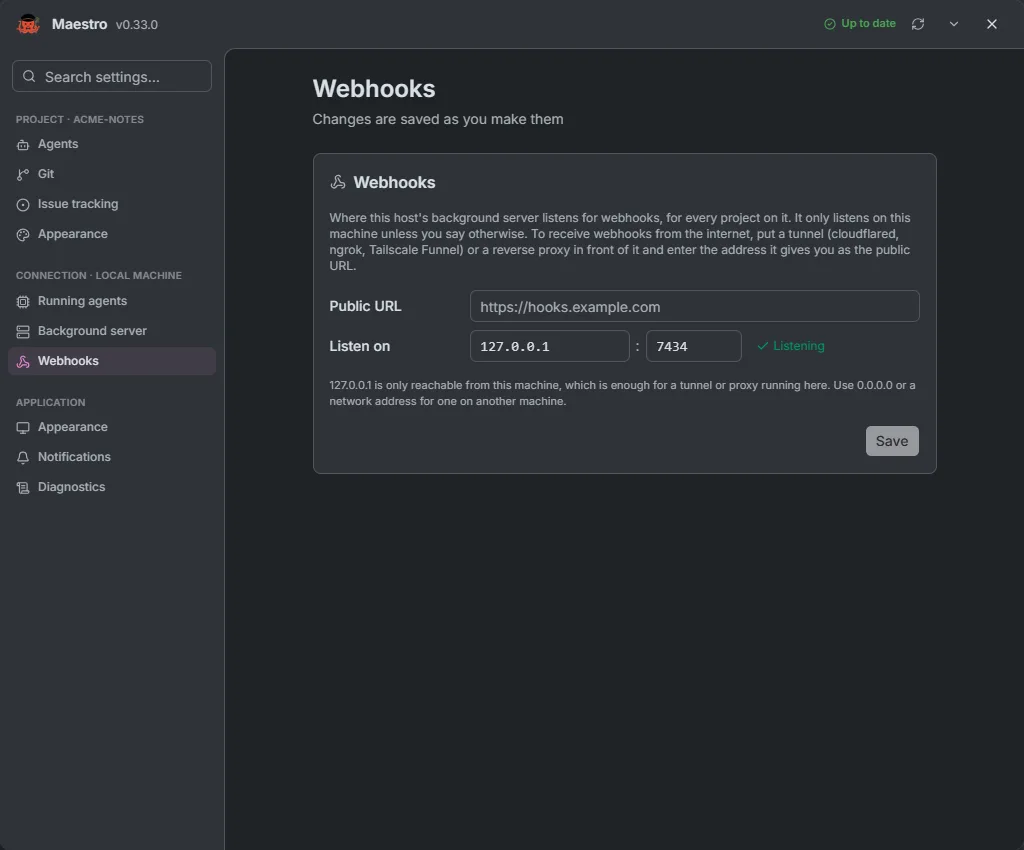The width and height of the screenshot is (1024, 850).
Task: Click the 7434 port field
Action: click(x=694, y=346)
